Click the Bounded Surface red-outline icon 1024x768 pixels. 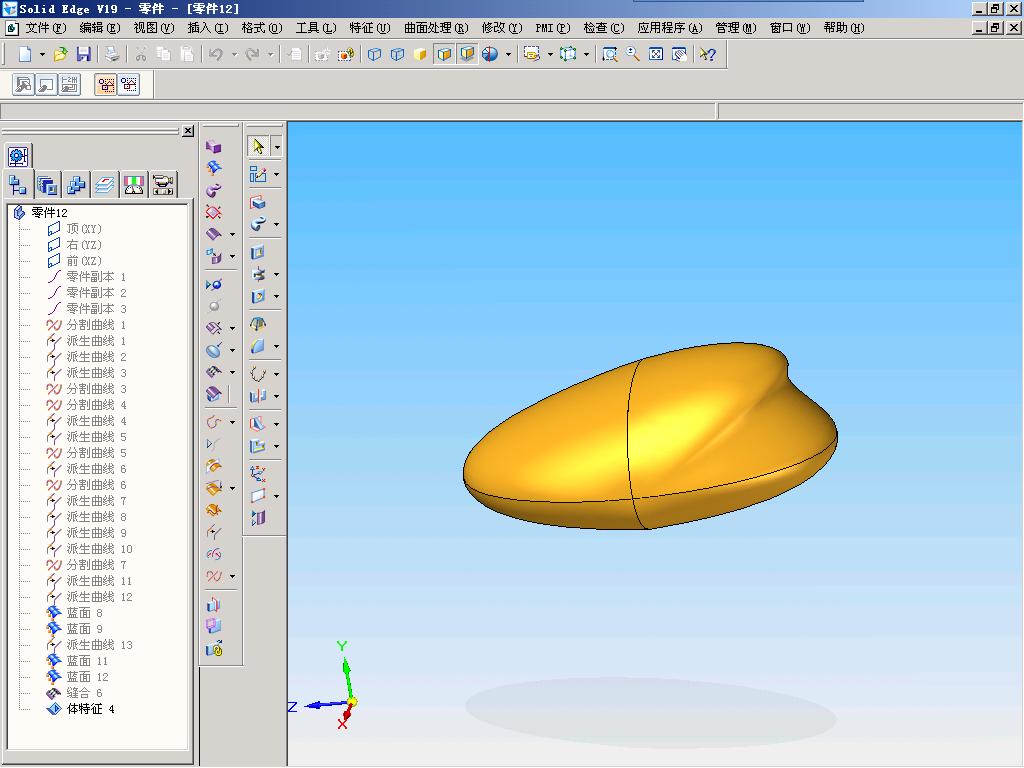[214, 212]
